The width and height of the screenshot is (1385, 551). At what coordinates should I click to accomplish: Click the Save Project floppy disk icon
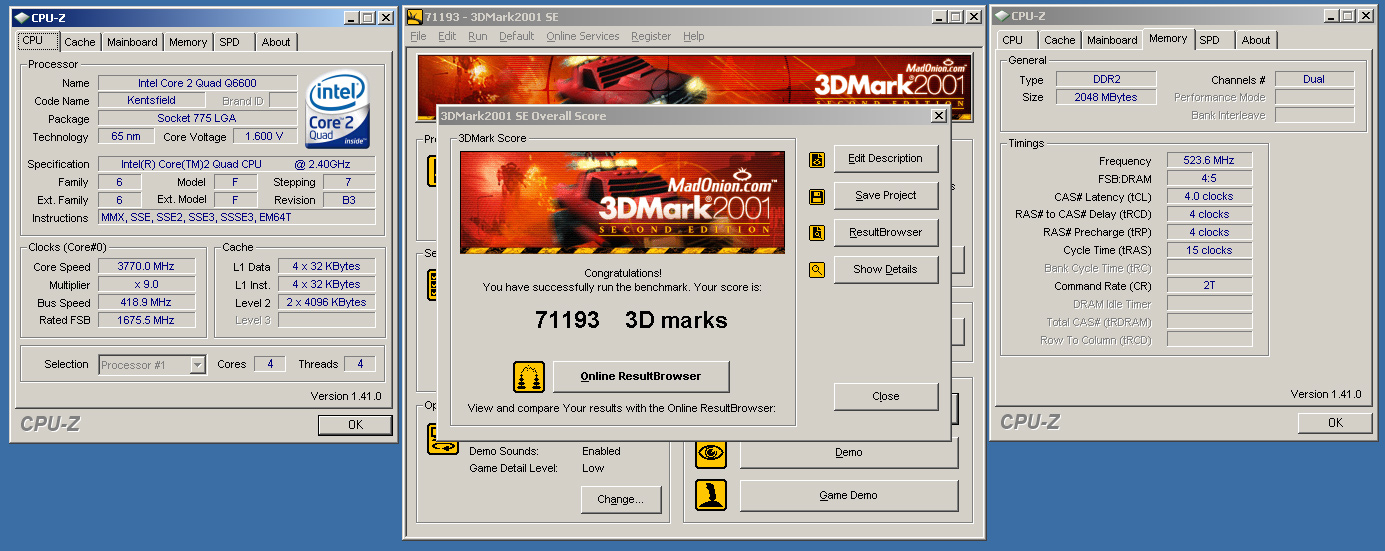(817, 196)
